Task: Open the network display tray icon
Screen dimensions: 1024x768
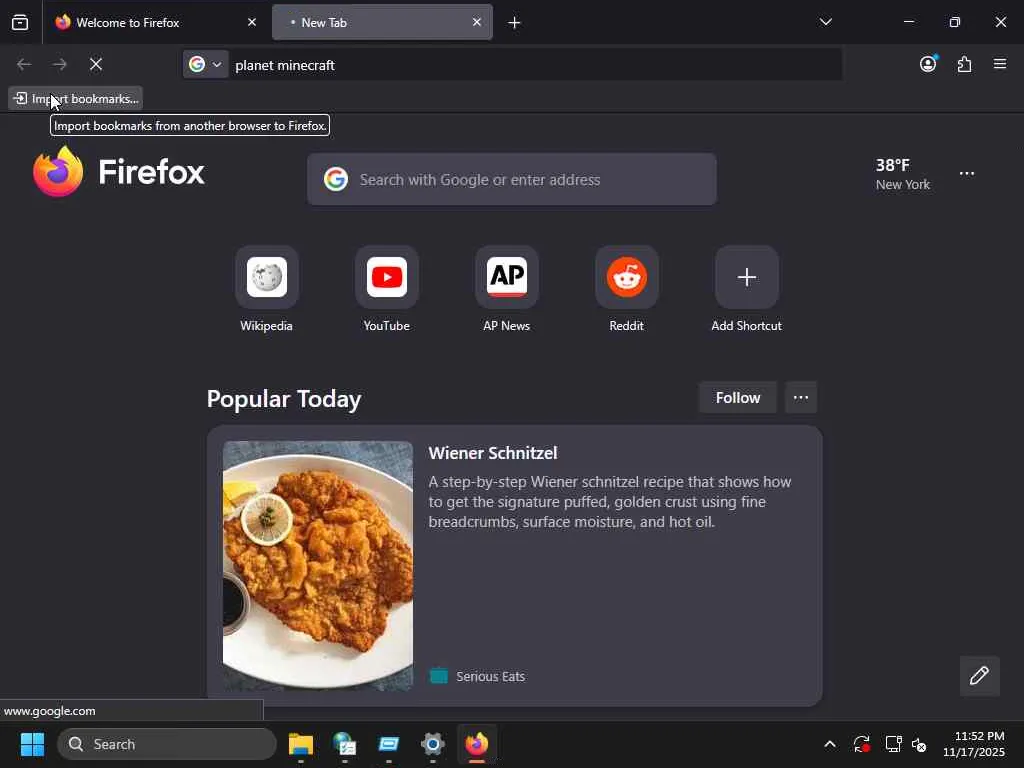Action: pyautogui.click(x=893, y=744)
